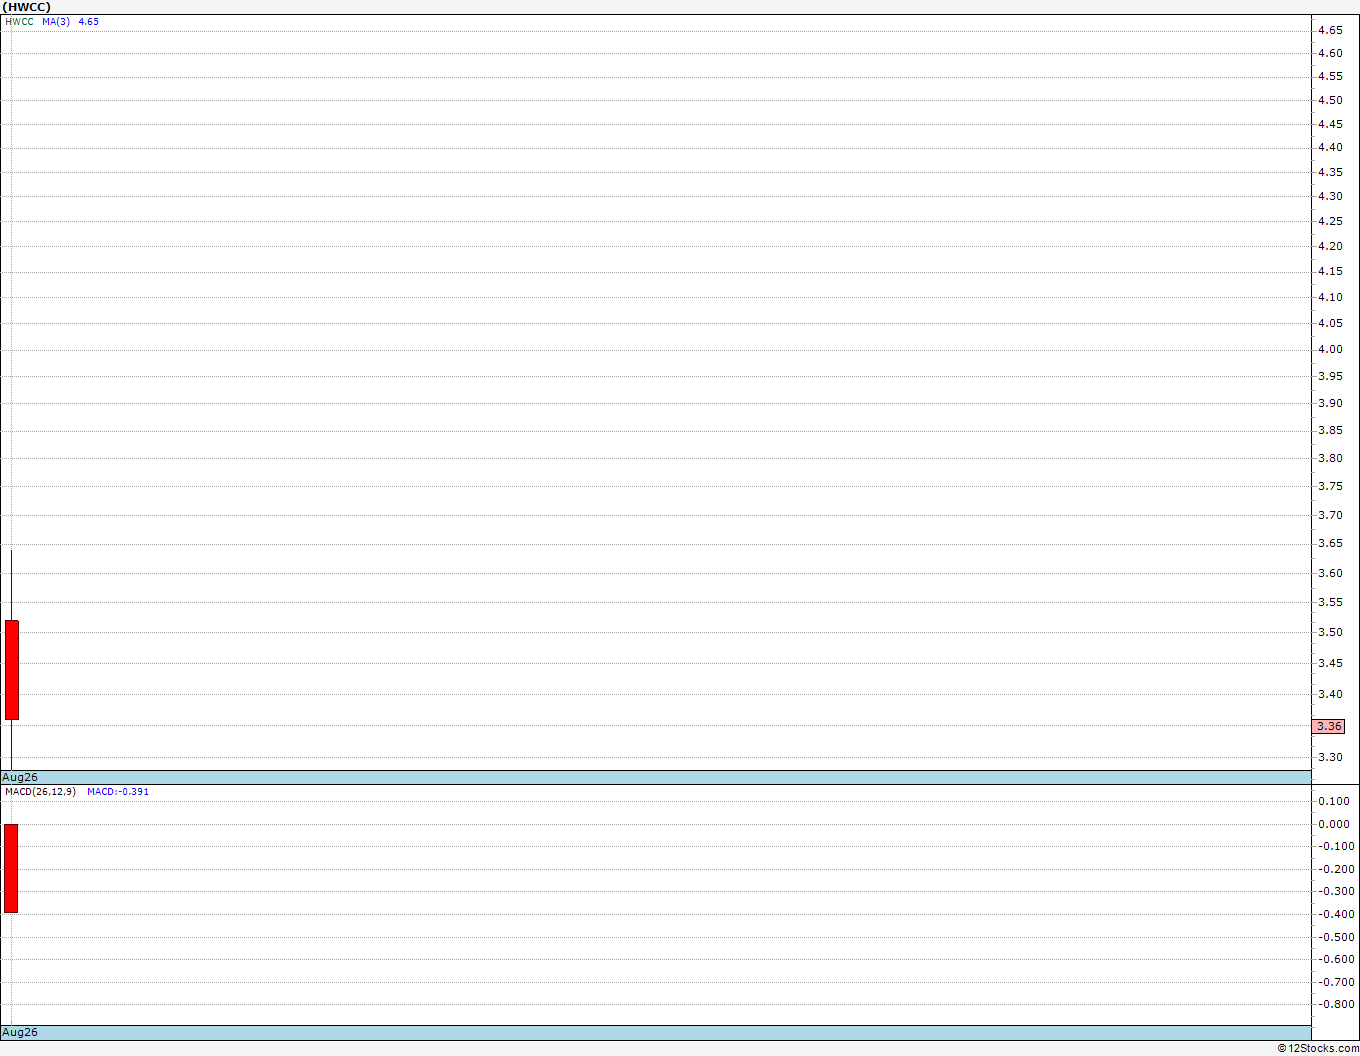Select the 3.36 current price tag
Viewport: 1360px width, 1056px height.
point(1329,726)
